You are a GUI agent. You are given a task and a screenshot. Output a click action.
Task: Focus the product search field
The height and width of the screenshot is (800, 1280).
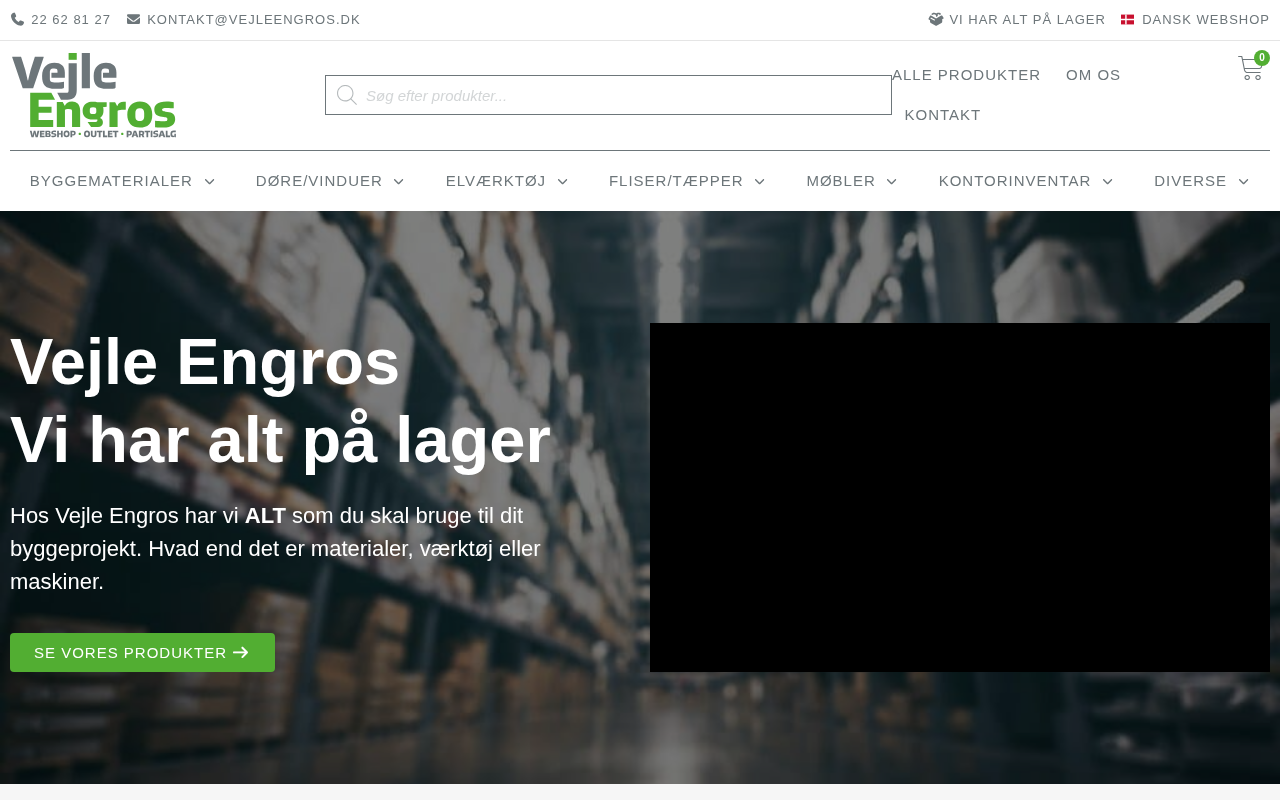tap(608, 95)
